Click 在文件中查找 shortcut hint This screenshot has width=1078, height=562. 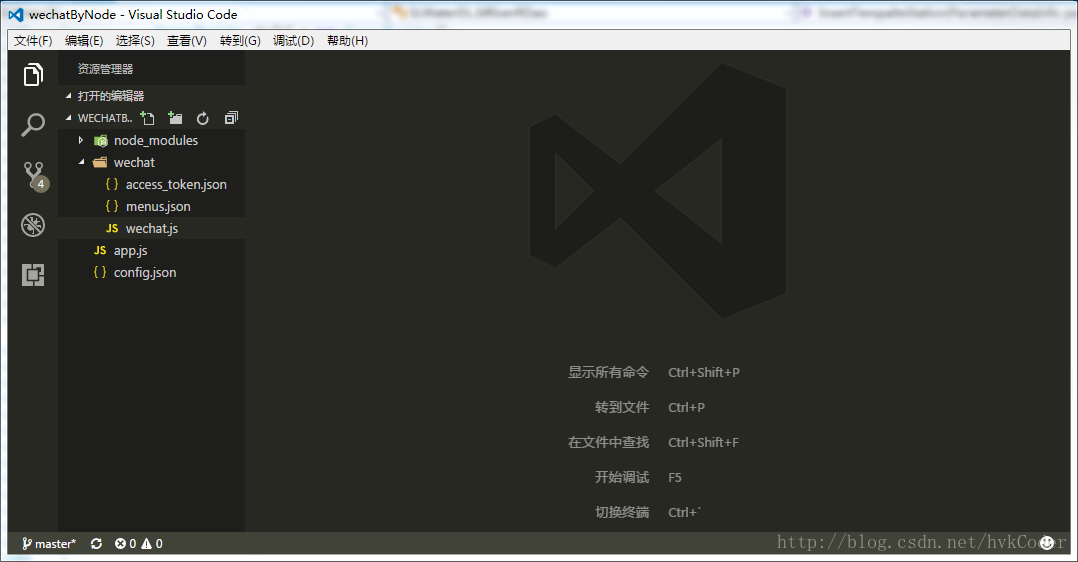click(608, 442)
